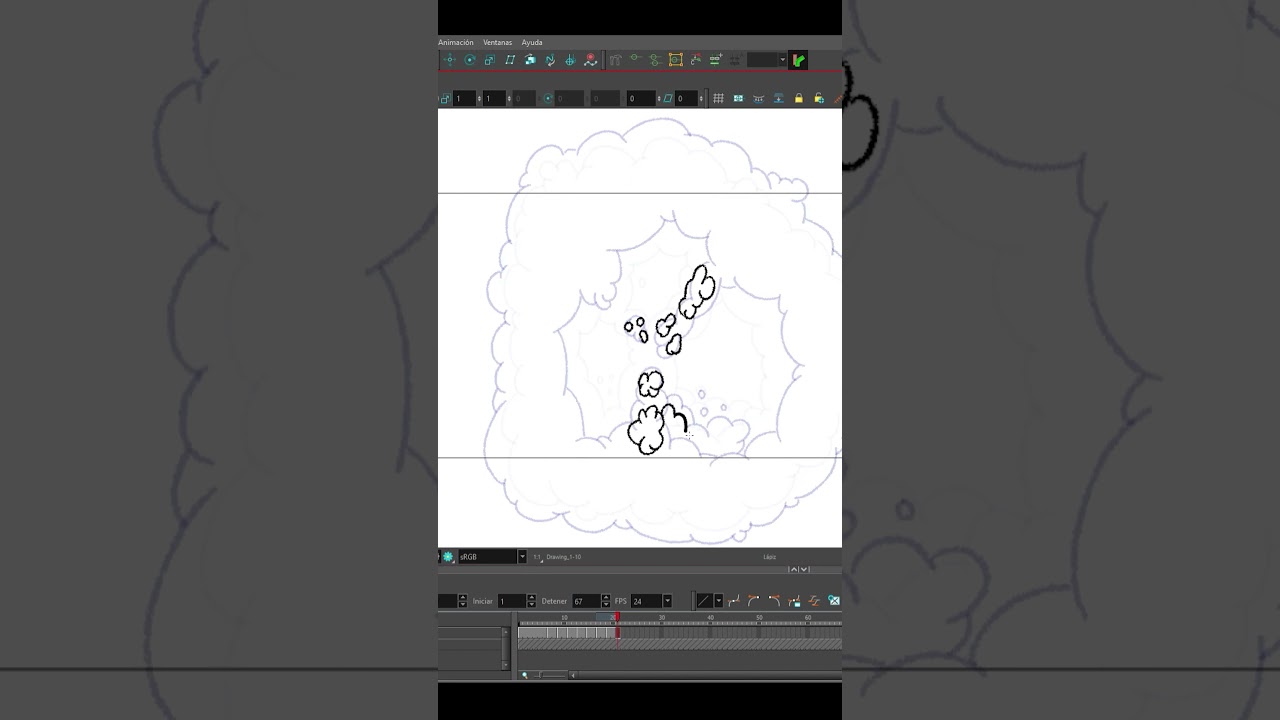Open the dropdown beside the empty deformer field
The height and width of the screenshot is (720, 1280).
tap(782, 60)
